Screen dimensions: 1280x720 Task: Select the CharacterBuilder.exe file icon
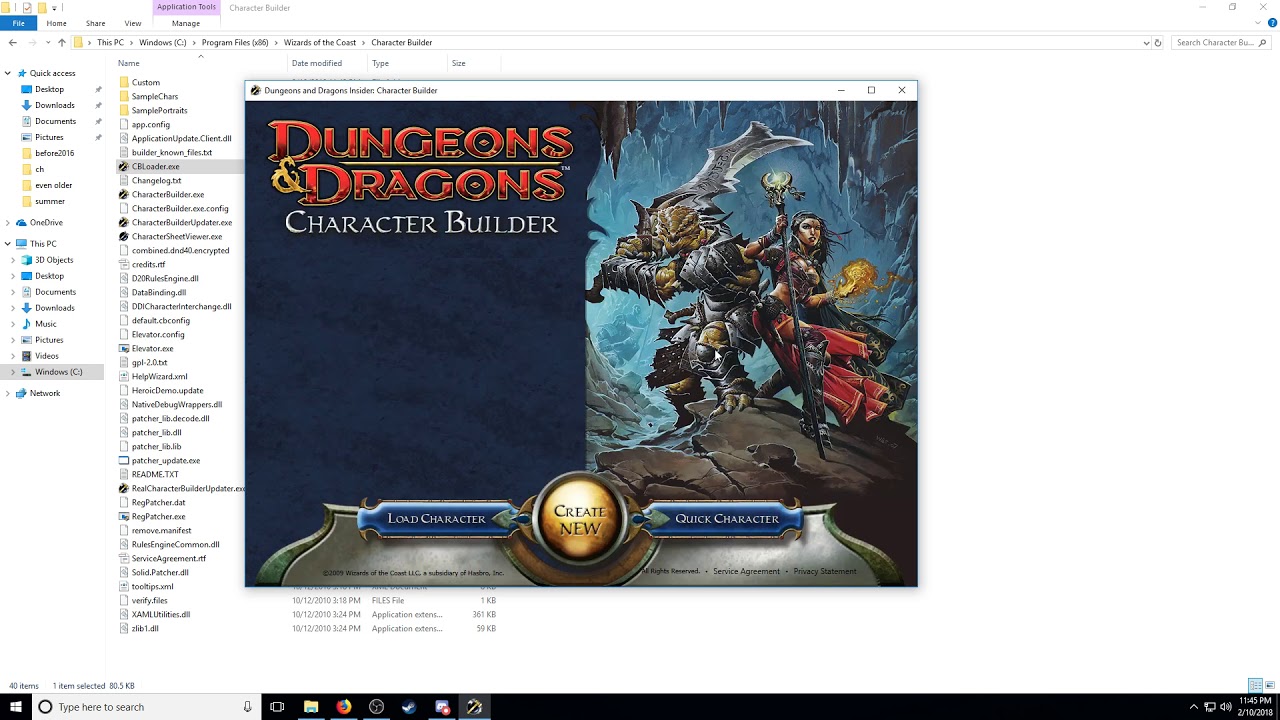(124, 195)
